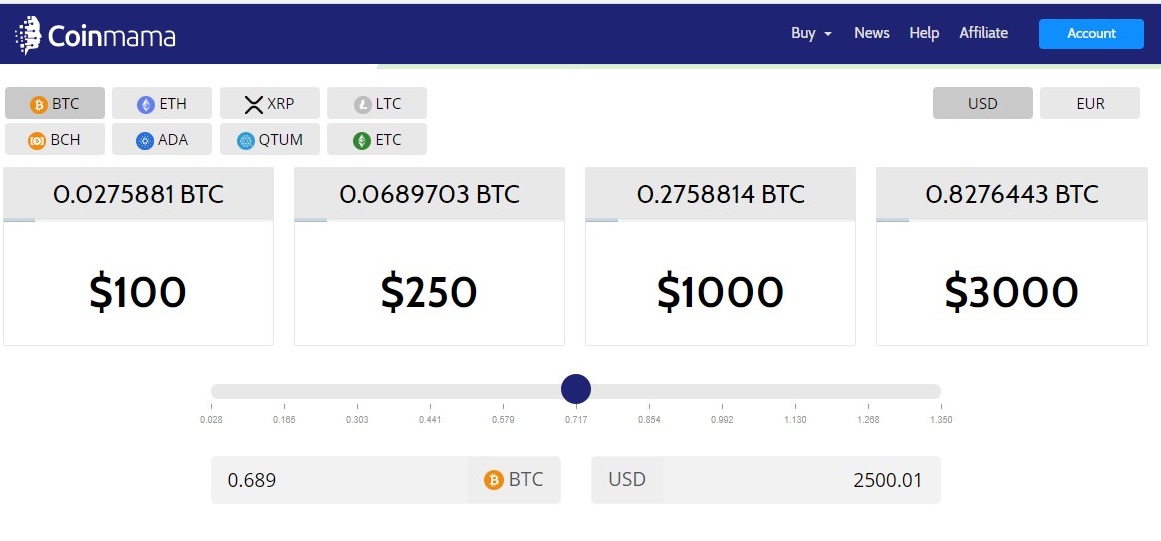Click the USD amount input field
Viewport: 1161px width, 541px height.
click(800, 480)
